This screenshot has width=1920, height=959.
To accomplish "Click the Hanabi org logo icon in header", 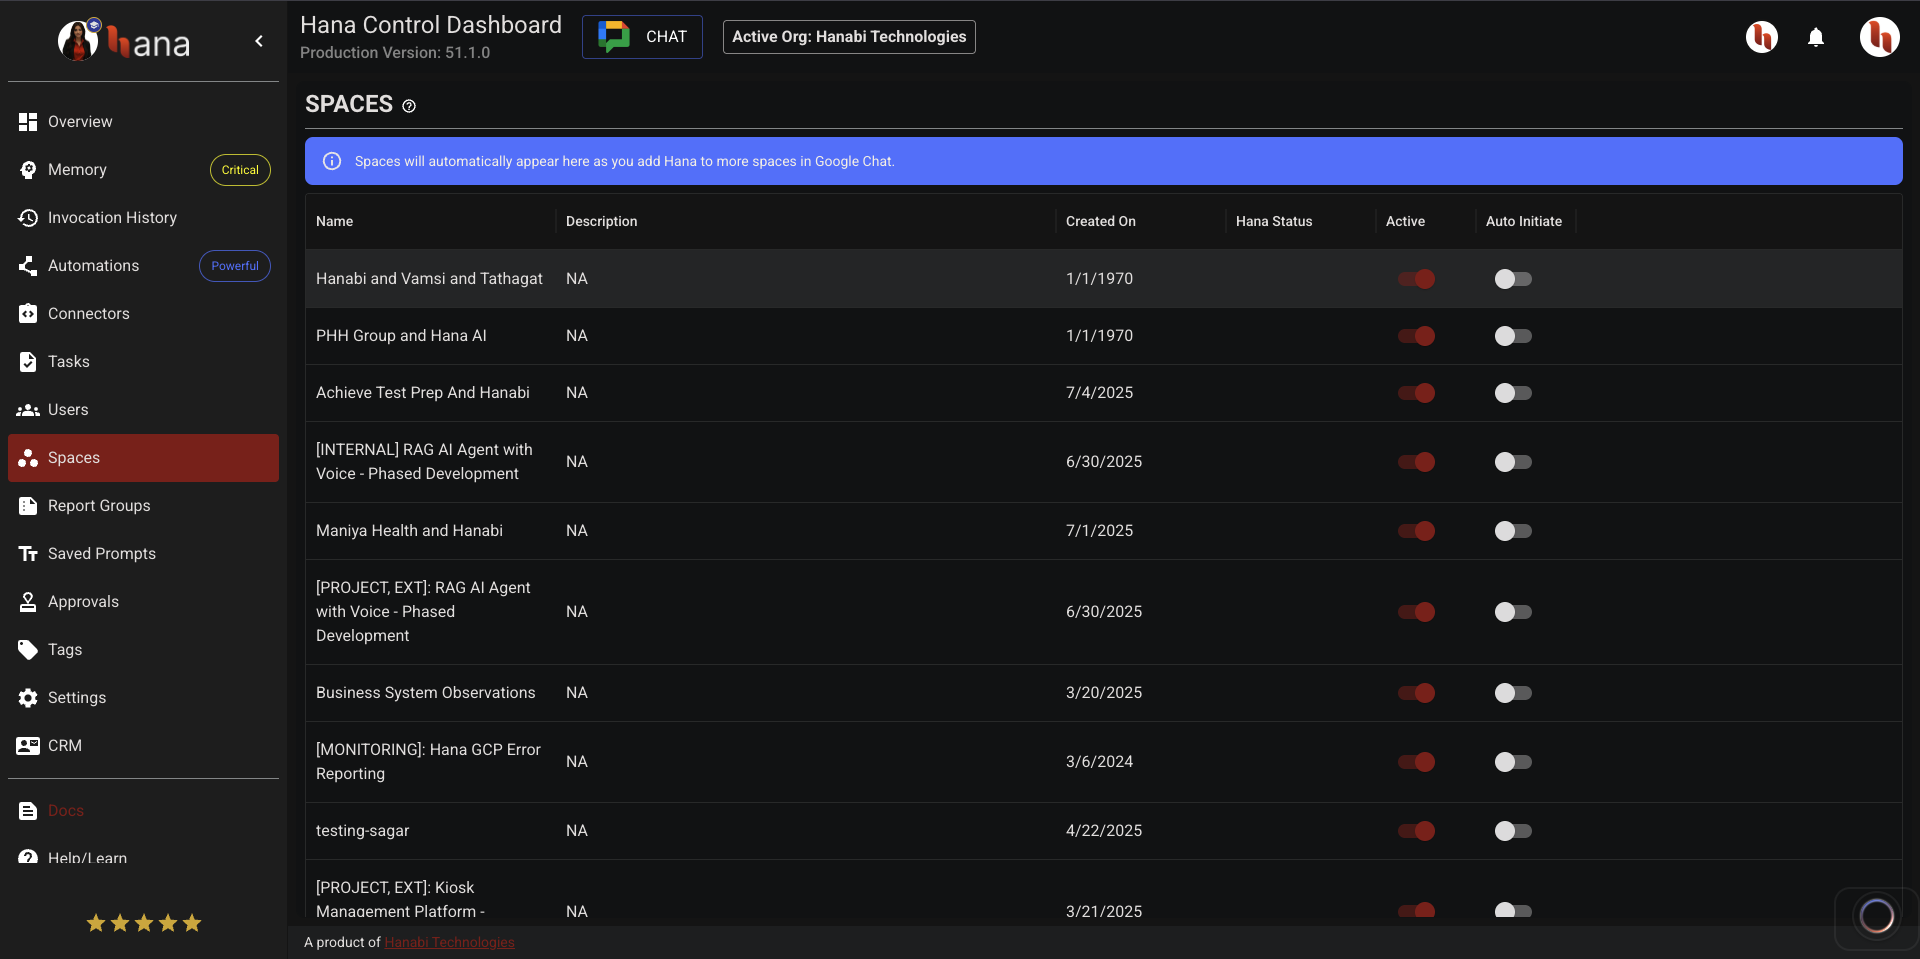I will 1762,38.
